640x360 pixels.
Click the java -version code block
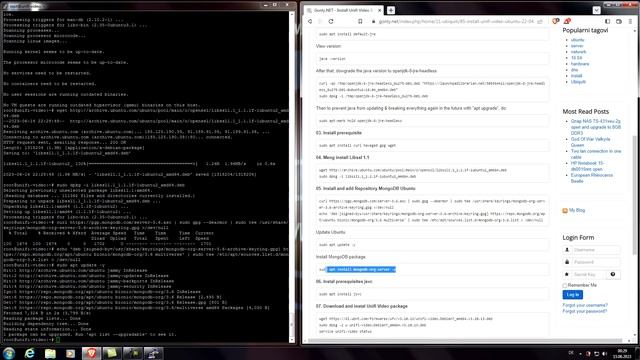(432, 59)
